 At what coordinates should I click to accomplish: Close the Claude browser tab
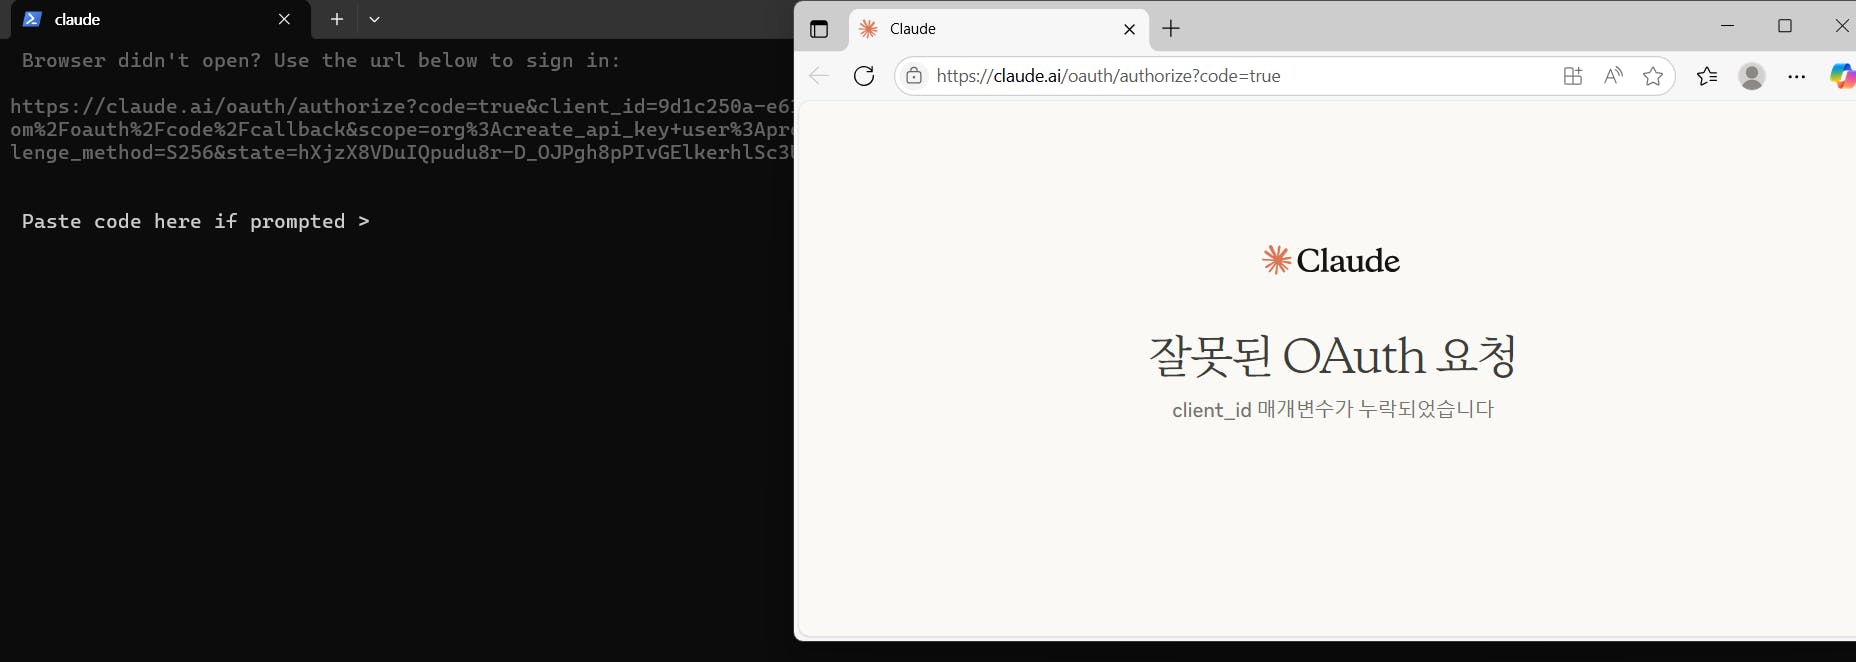(x=1129, y=29)
